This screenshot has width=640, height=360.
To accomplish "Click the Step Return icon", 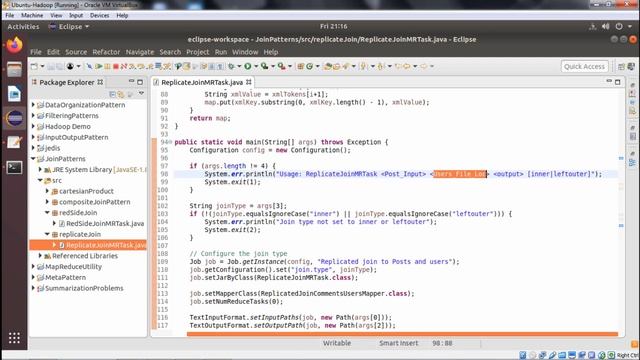I will pyautogui.click(x=150, y=66).
